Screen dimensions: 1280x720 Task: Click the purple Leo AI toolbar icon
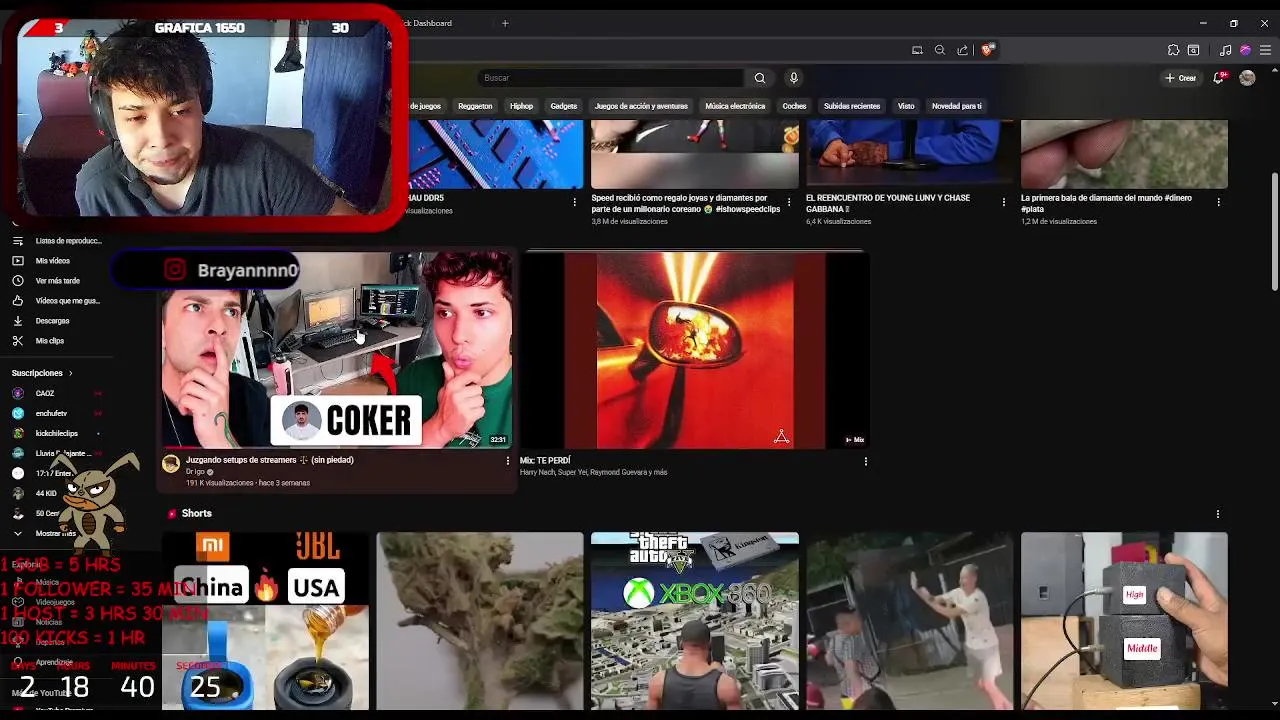(x=1245, y=50)
